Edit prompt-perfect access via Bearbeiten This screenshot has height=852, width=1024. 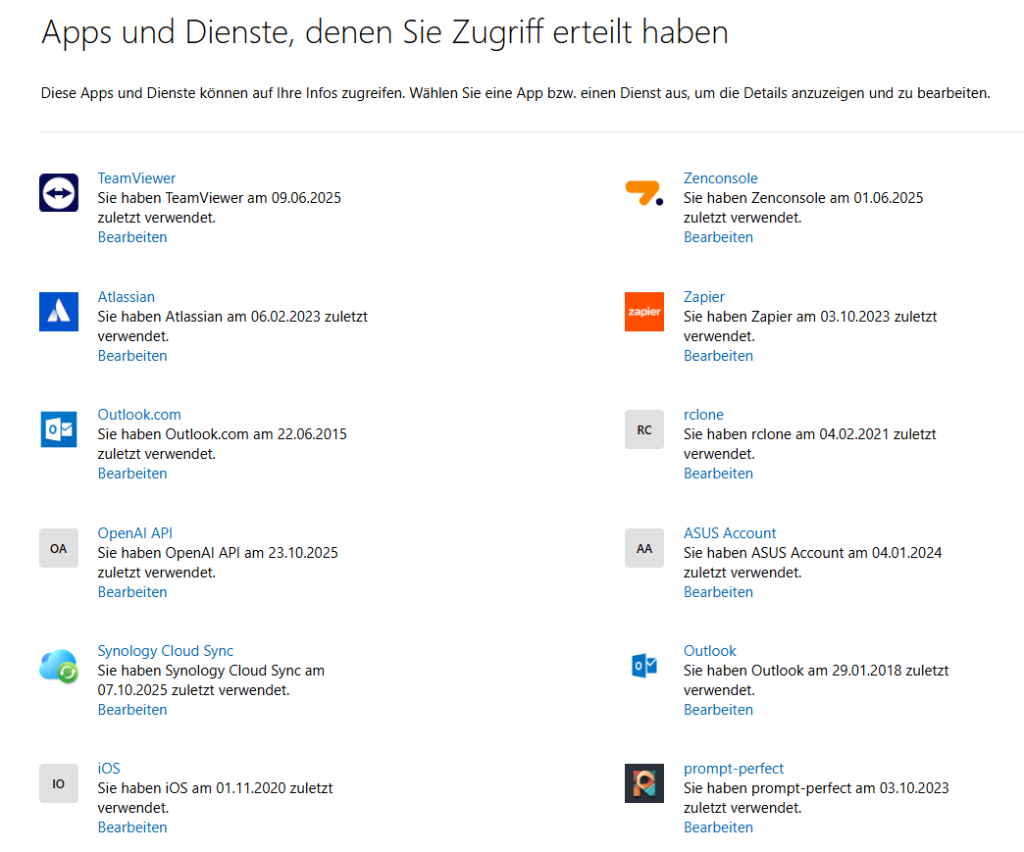[x=718, y=828]
